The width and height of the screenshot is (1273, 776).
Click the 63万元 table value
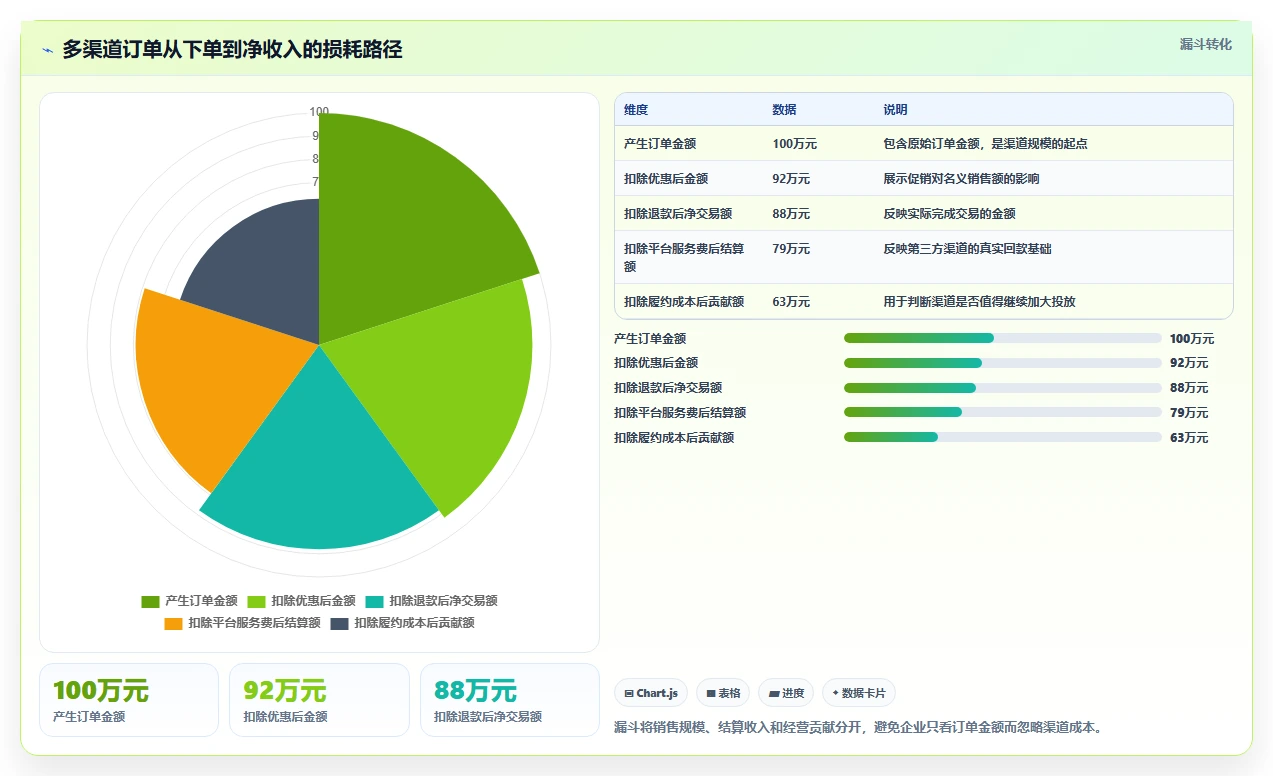791,302
